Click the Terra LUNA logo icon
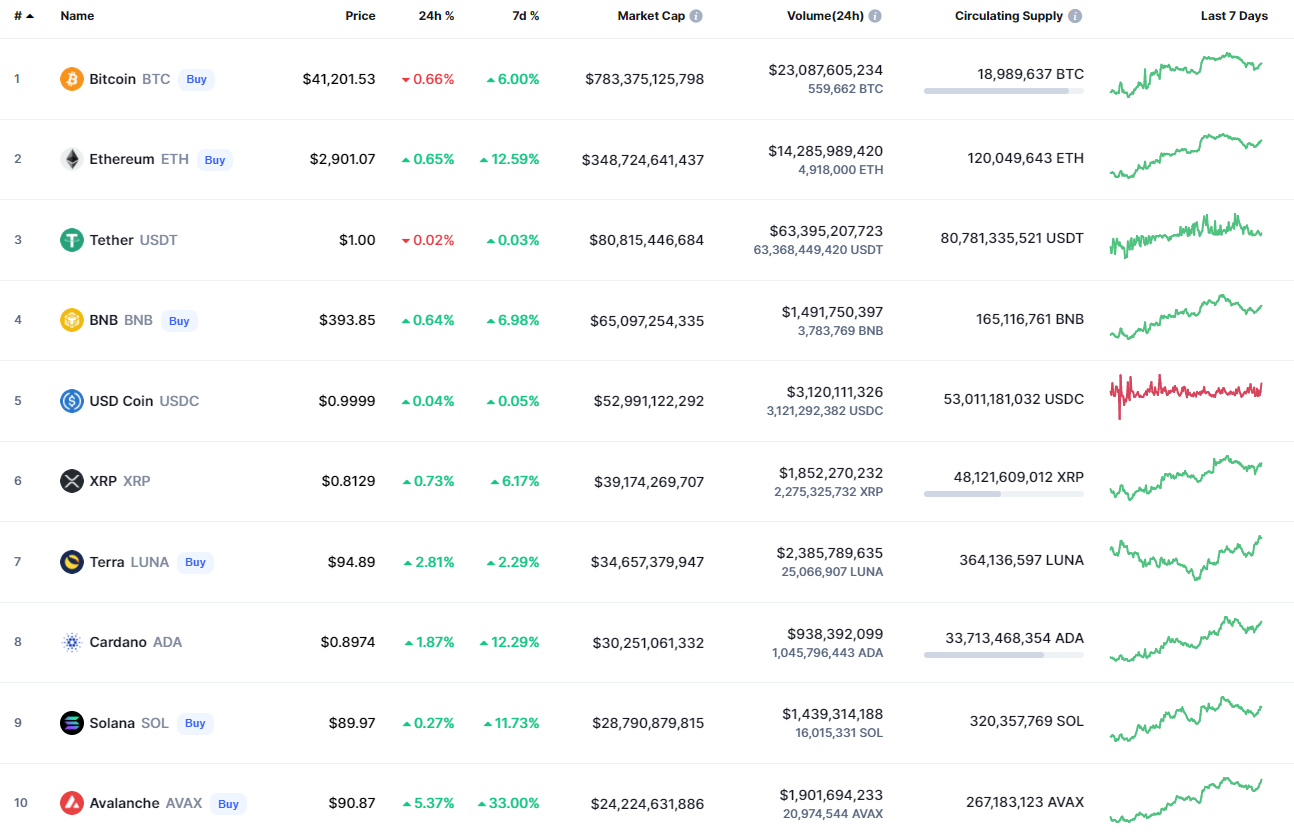 coord(72,562)
